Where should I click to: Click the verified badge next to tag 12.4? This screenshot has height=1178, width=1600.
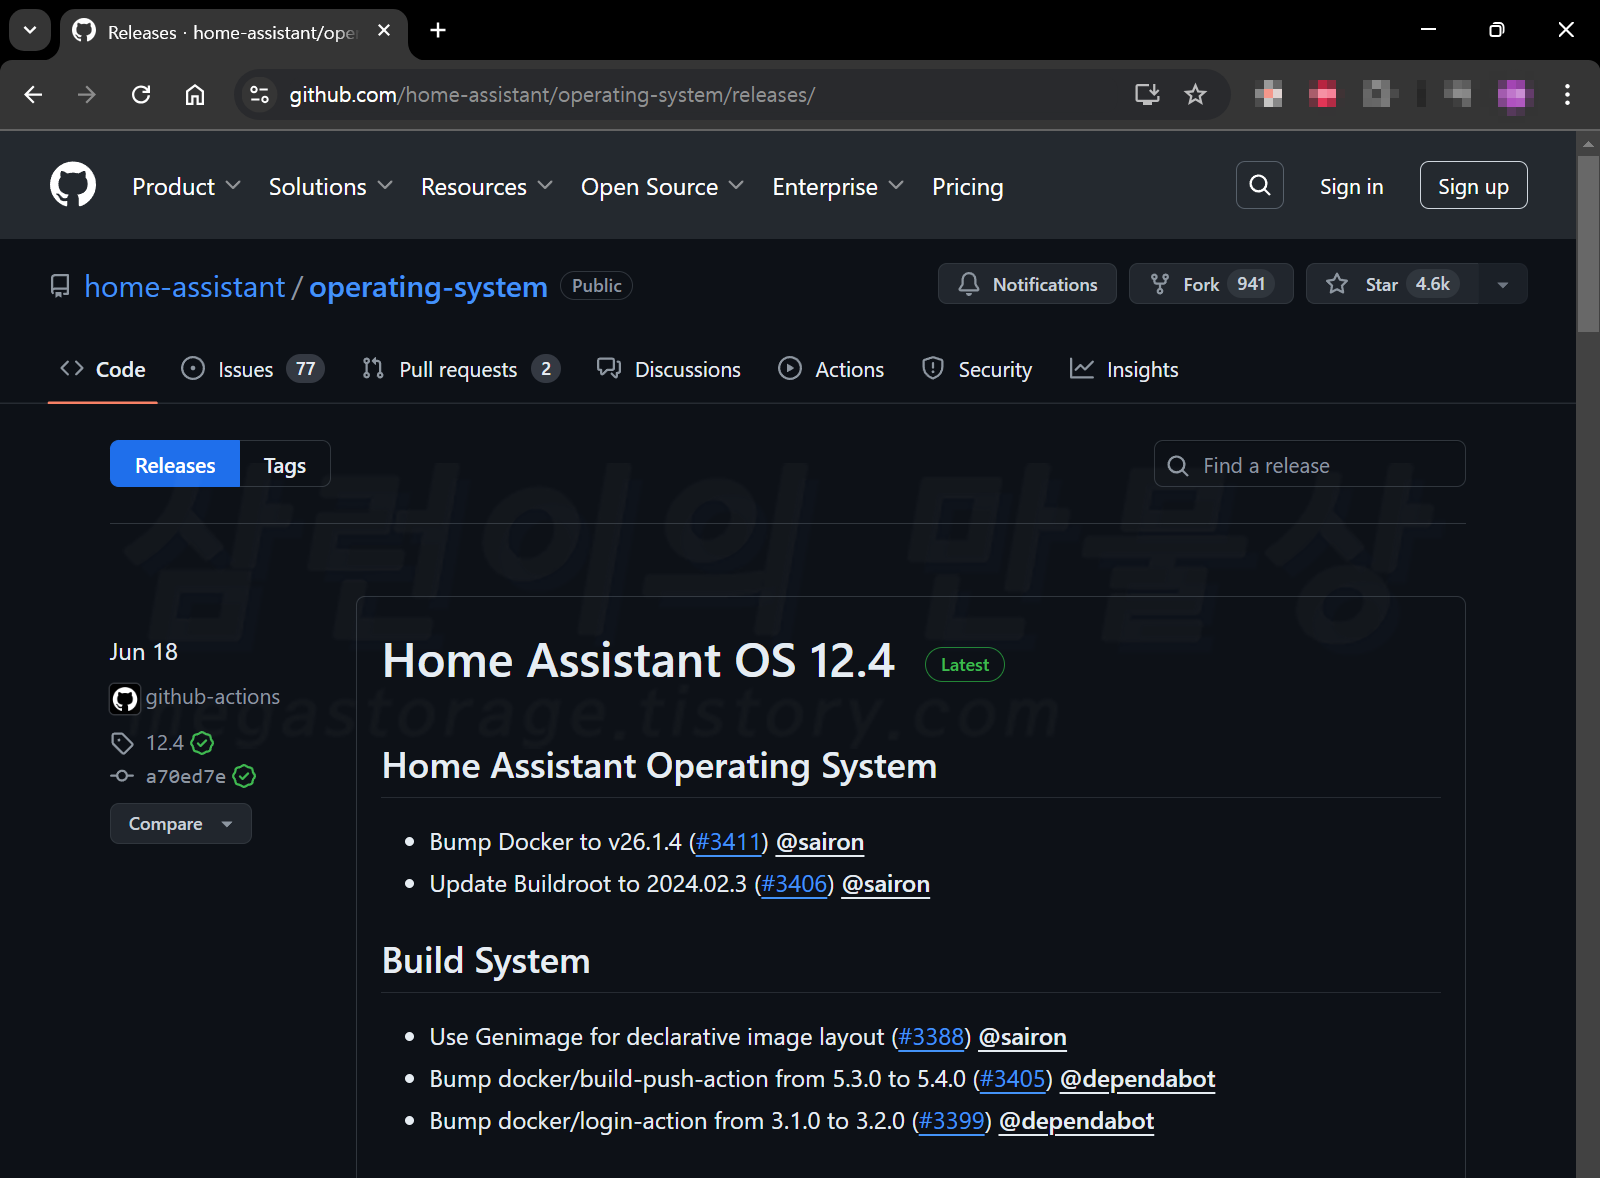coord(203,743)
